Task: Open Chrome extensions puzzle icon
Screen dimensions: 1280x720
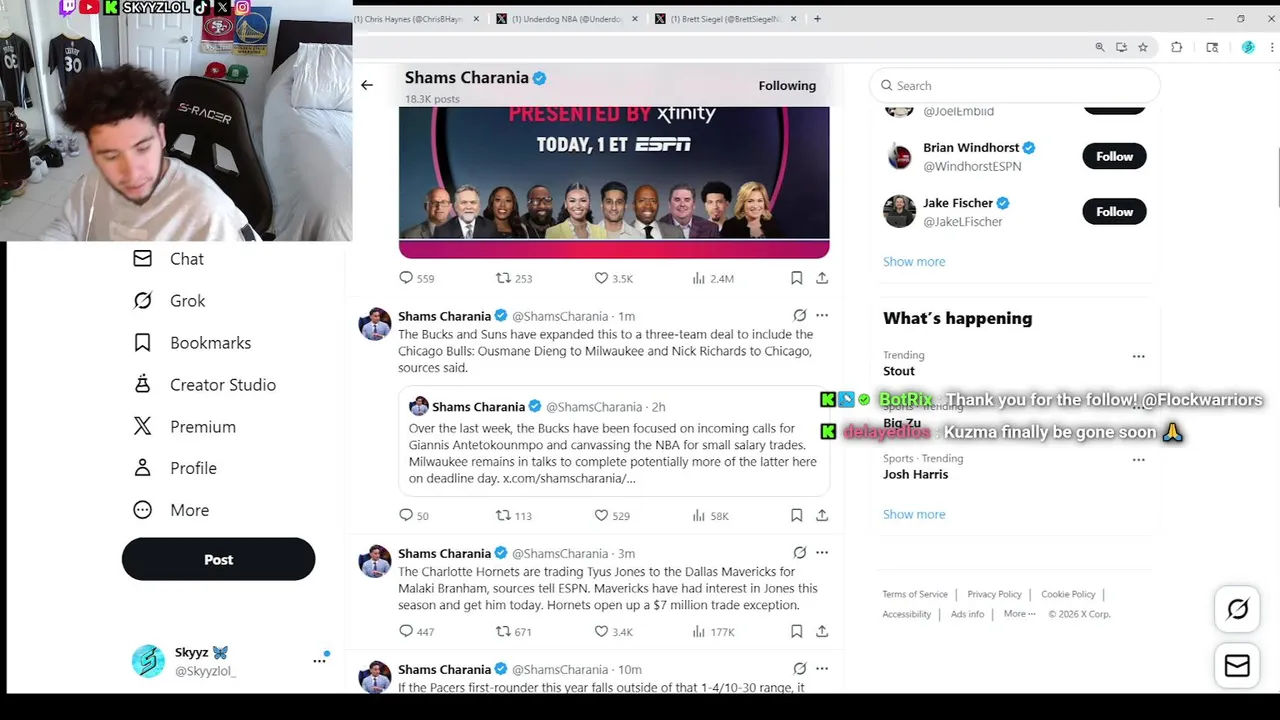Action: tap(1176, 47)
